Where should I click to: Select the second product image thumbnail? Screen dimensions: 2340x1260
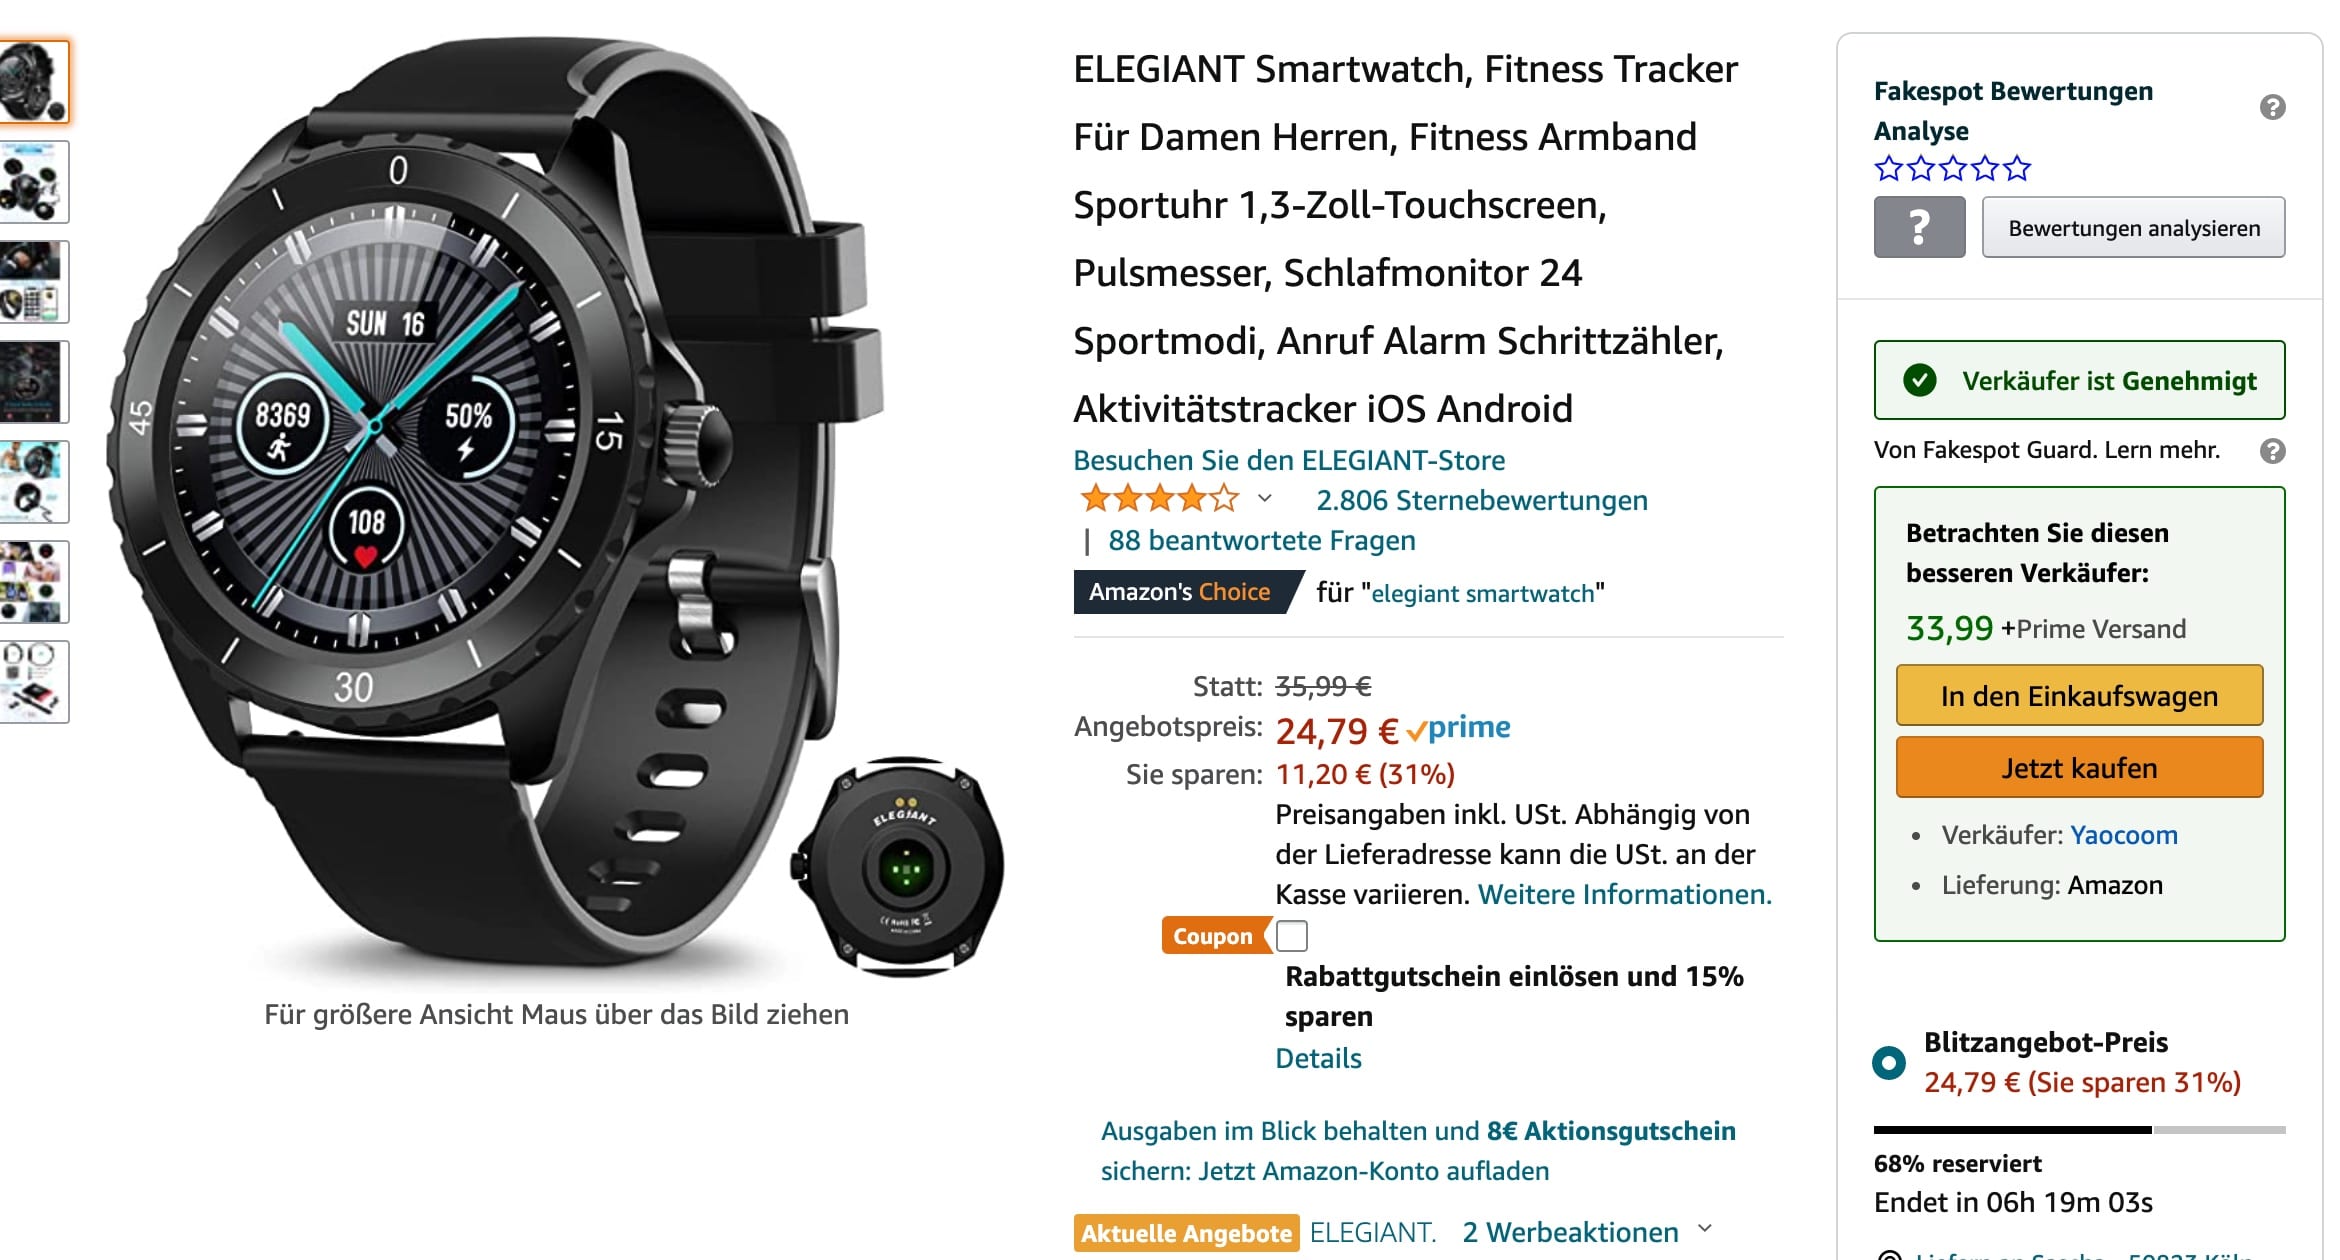coord(34,182)
